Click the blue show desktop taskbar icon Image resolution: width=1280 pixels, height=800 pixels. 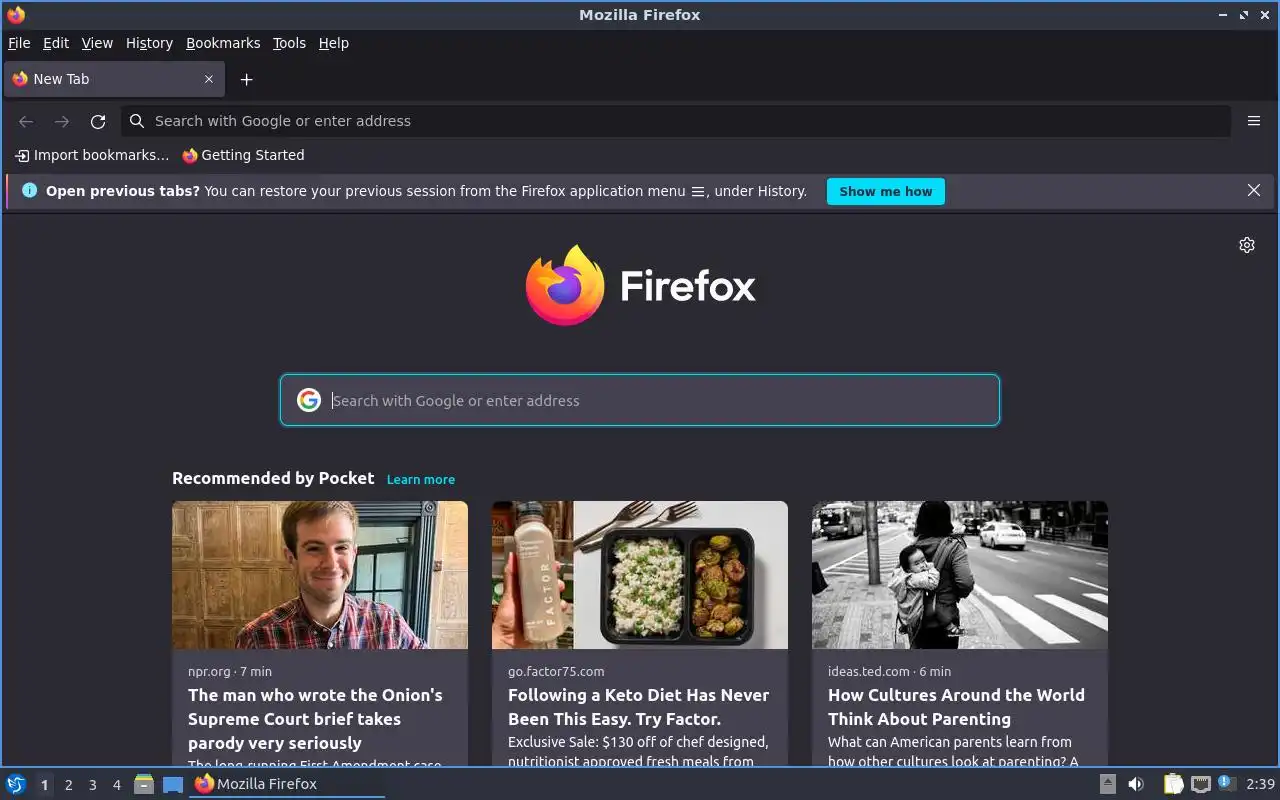[173, 785]
